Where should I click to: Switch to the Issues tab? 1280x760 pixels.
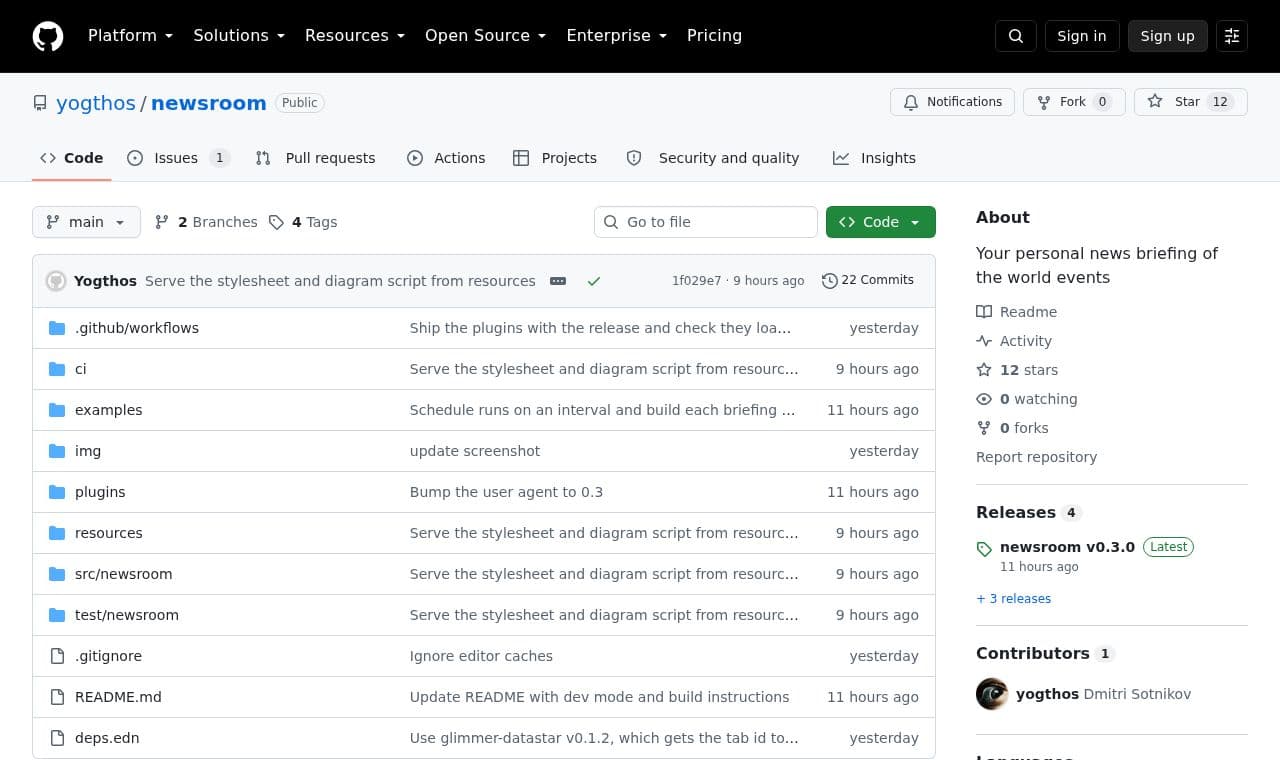pos(179,158)
